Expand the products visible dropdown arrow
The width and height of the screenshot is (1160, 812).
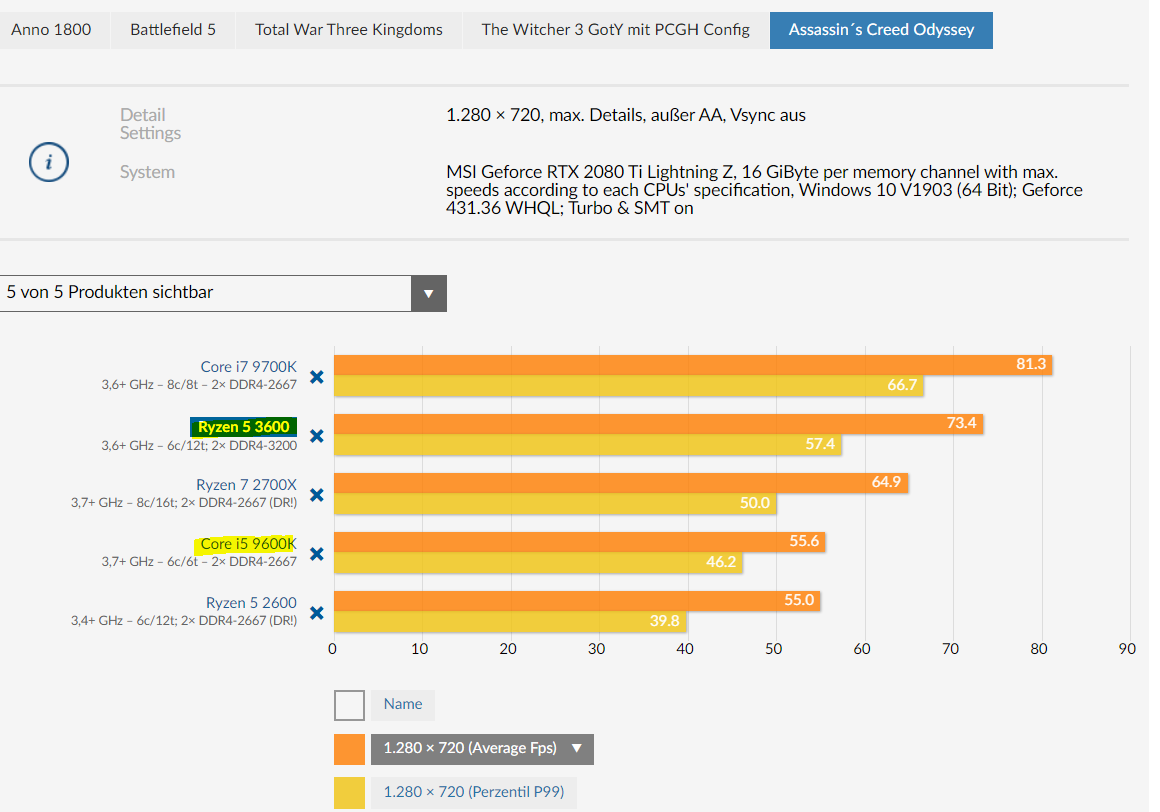[x=428, y=294]
